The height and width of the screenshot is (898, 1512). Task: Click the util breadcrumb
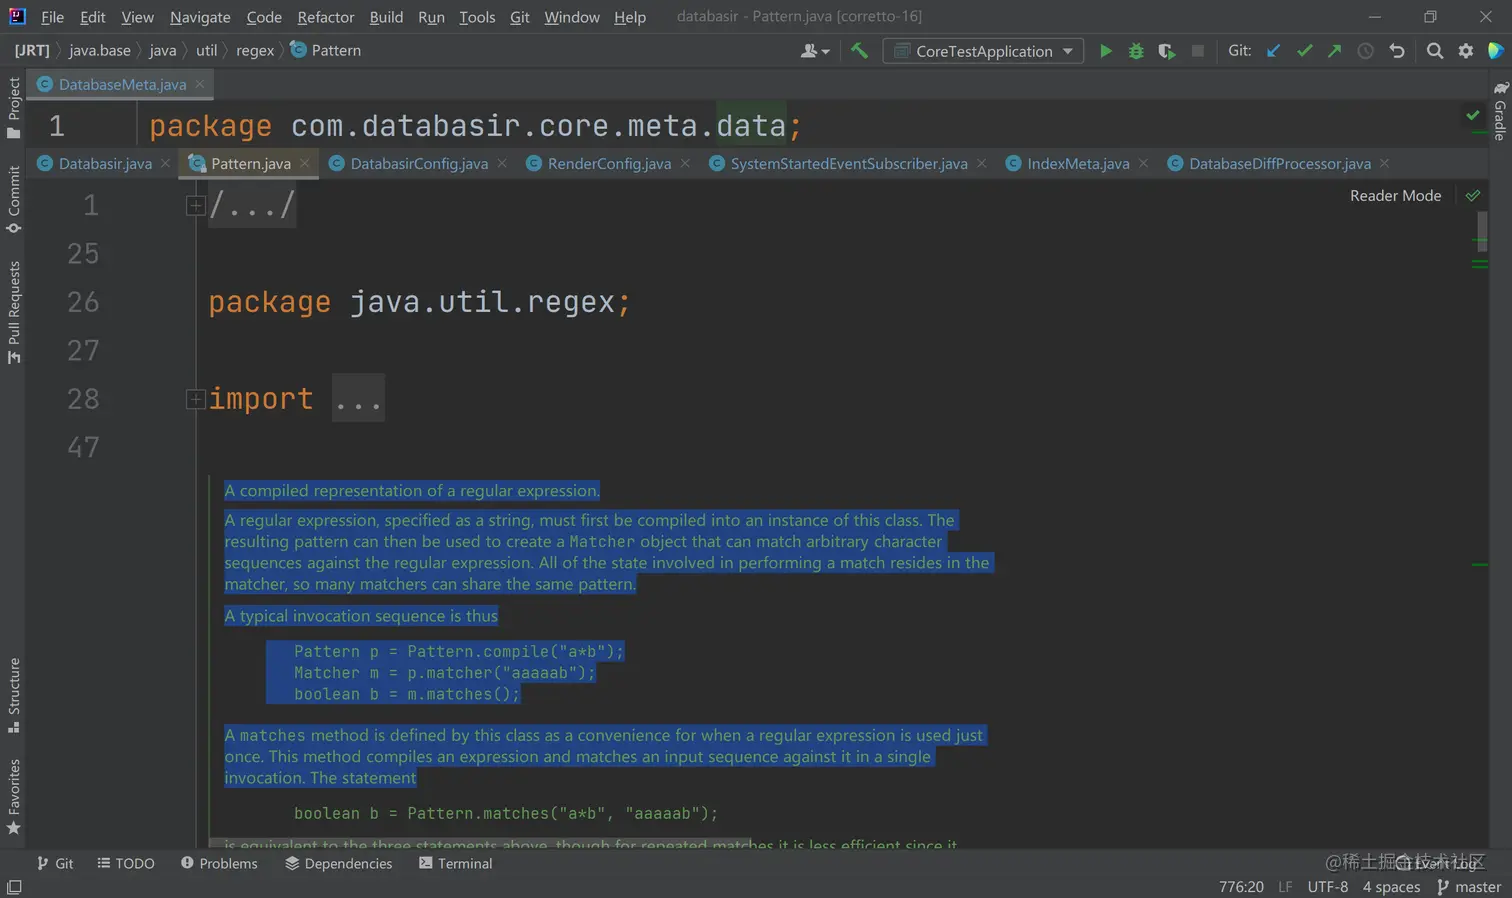pos(206,51)
